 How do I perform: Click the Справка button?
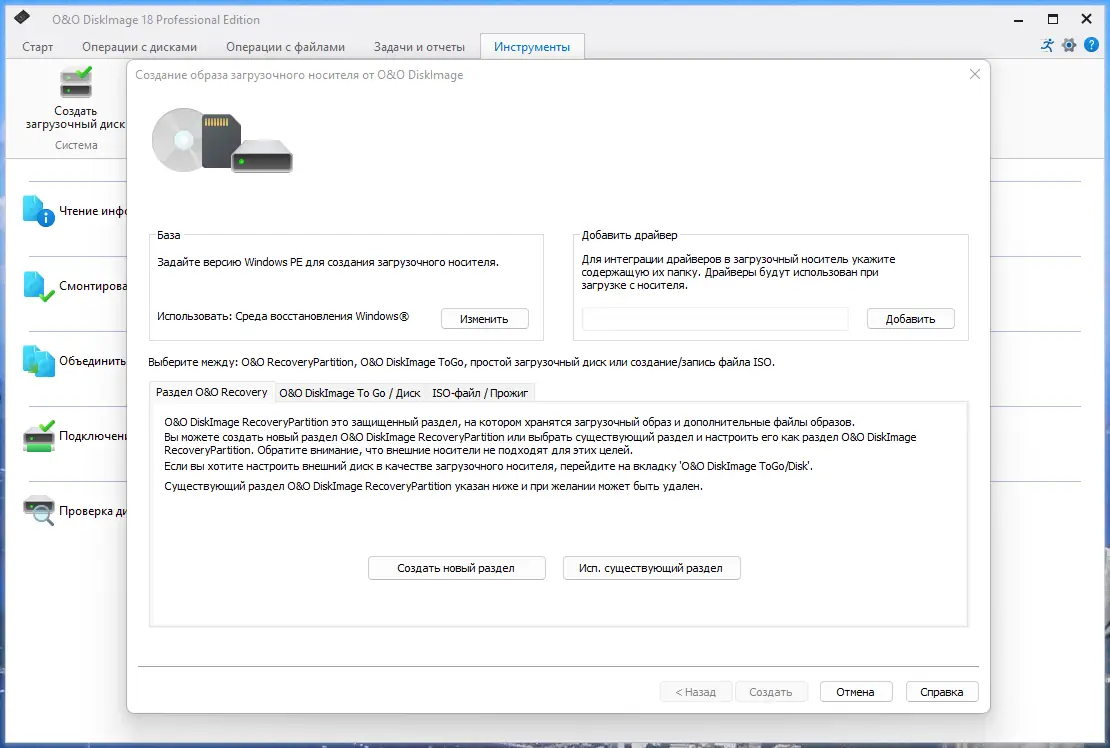pyautogui.click(x=942, y=691)
